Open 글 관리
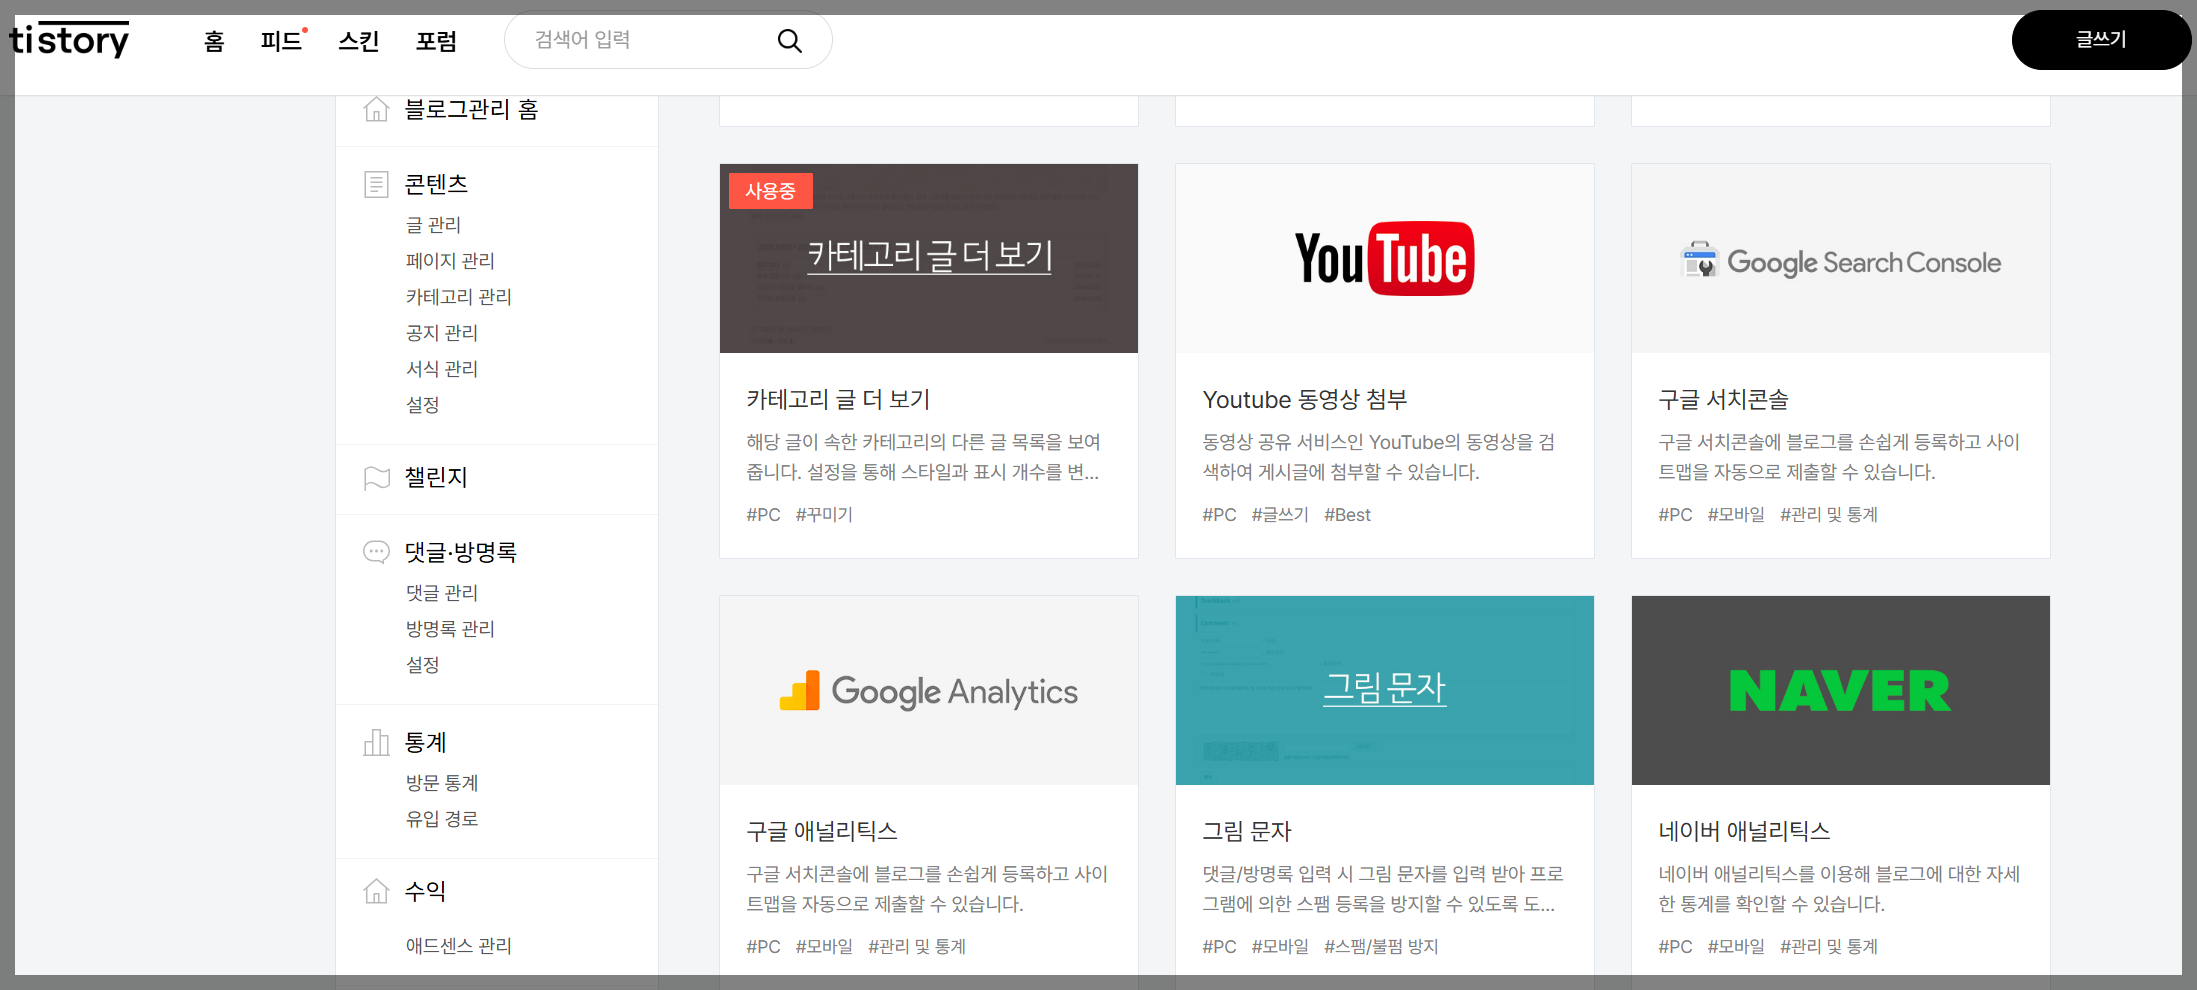Image resolution: width=2197 pixels, height=990 pixels. pyautogui.click(x=433, y=225)
